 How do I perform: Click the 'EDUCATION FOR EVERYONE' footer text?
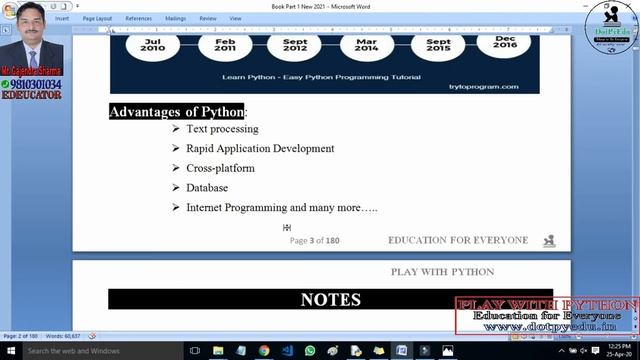click(x=458, y=240)
